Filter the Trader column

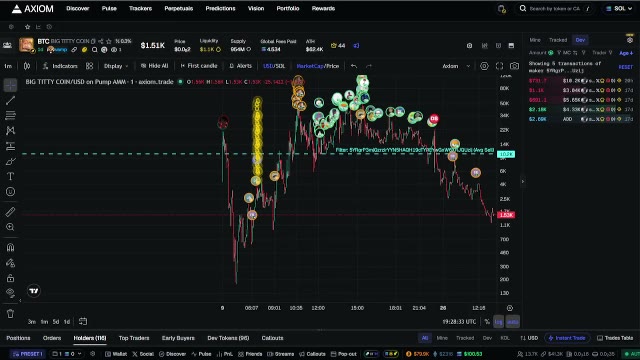click(610, 53)
